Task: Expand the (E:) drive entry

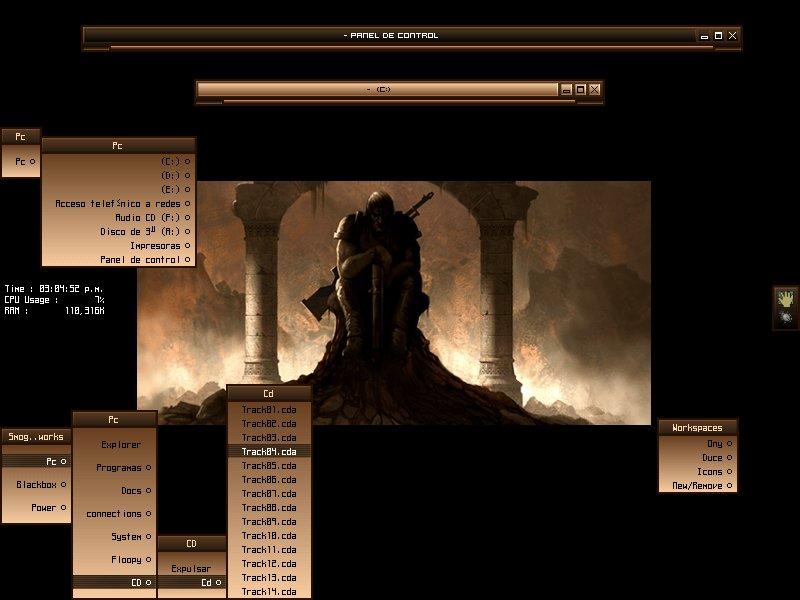Action: (x=118, y=189)
